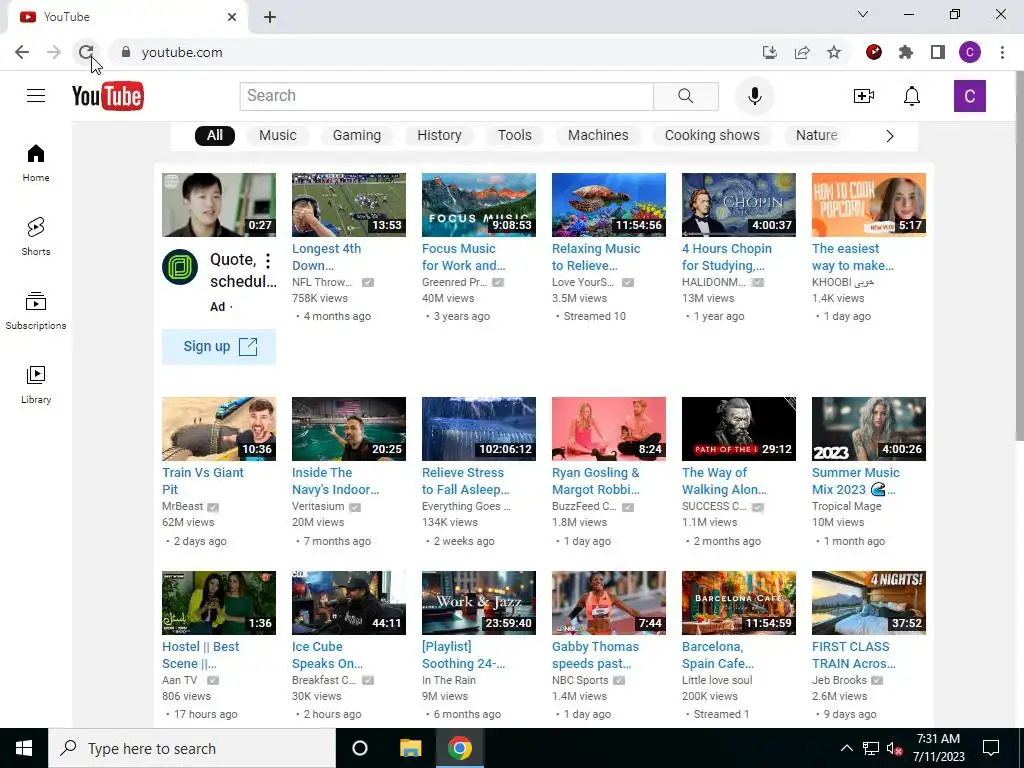
Task: Open the account avatar menu on YouTube
Action: click(969, 96)
